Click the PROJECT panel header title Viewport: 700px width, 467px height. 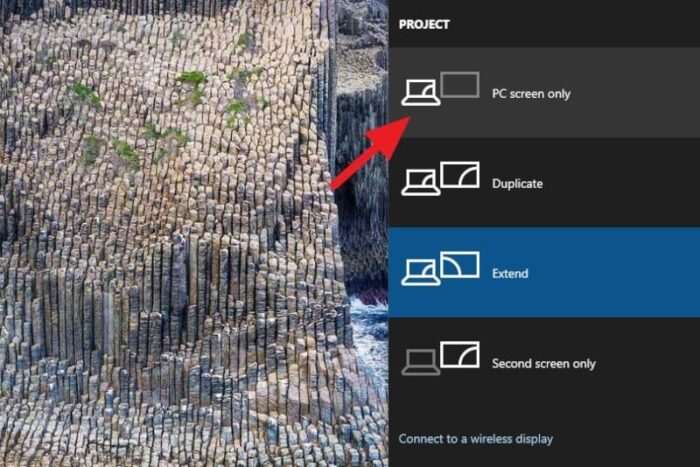424,25
